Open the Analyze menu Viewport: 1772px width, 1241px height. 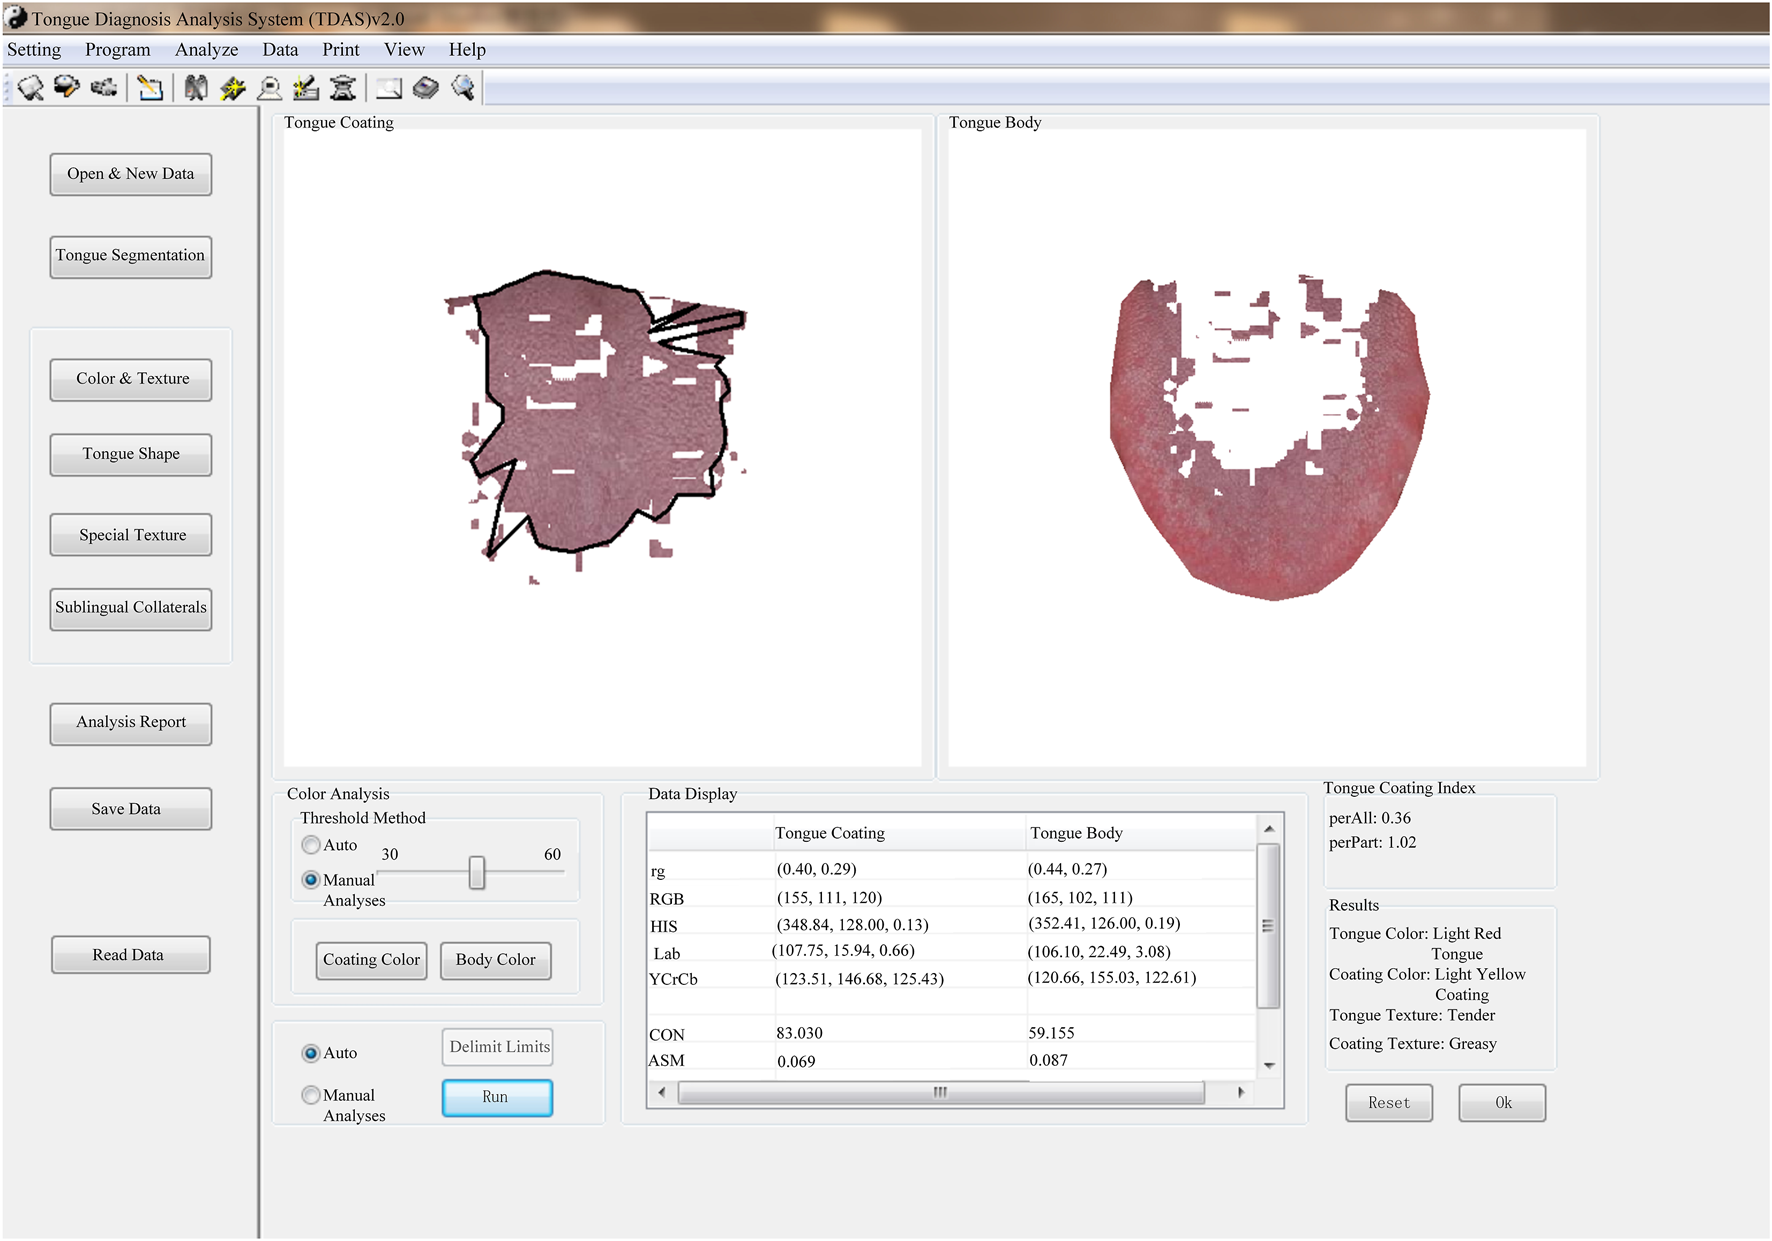(x=206, y=50)
